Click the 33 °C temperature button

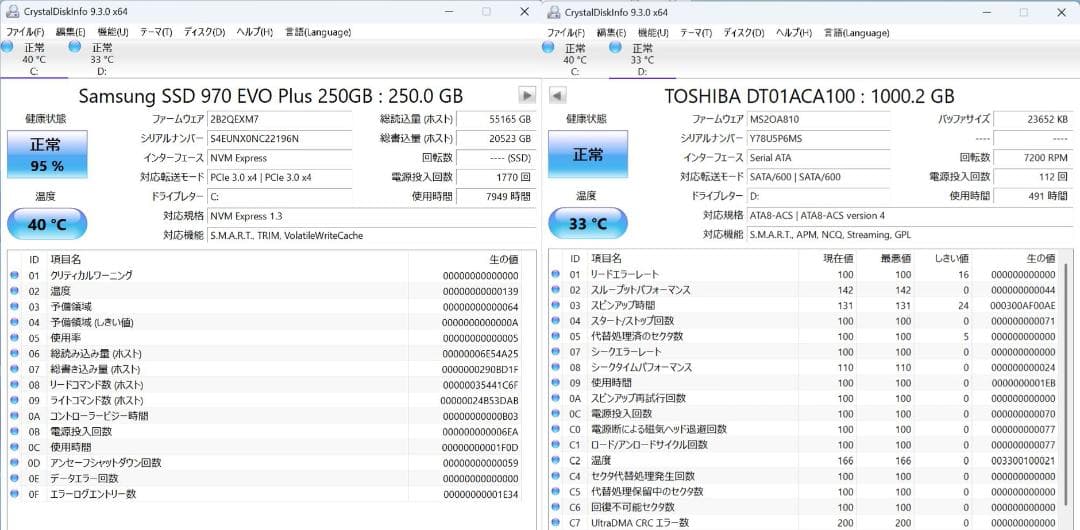[x=588, y=224]
